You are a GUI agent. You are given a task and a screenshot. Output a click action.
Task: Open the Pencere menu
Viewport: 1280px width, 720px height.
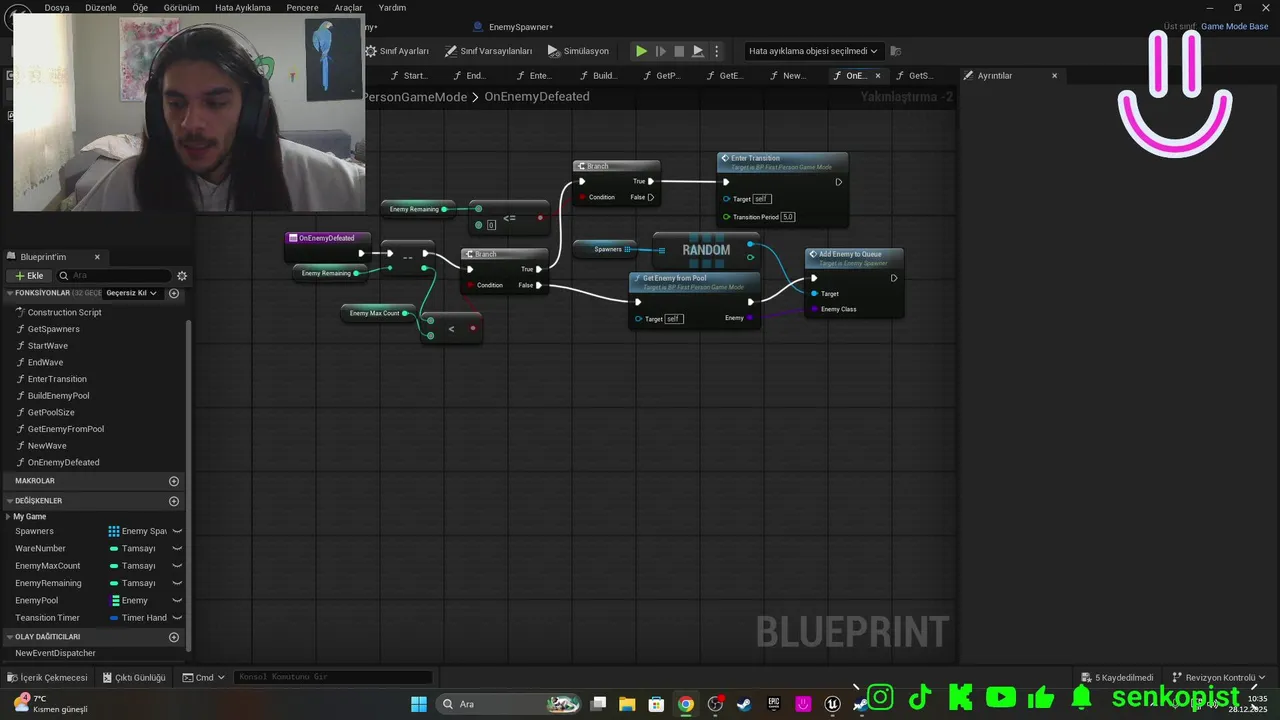point(302,7)
